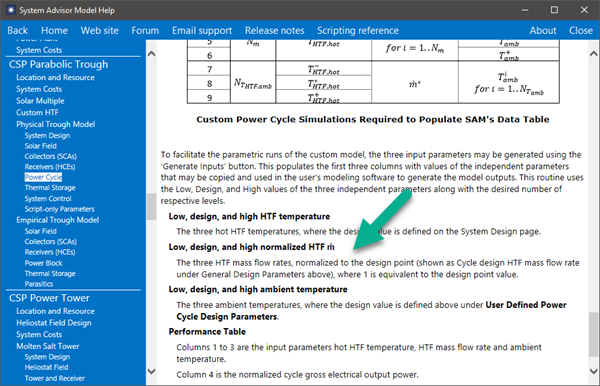Click the content pane scroll up arrow
The height and width of the screenshot is (386, 600).
click(x=593, y=54)
